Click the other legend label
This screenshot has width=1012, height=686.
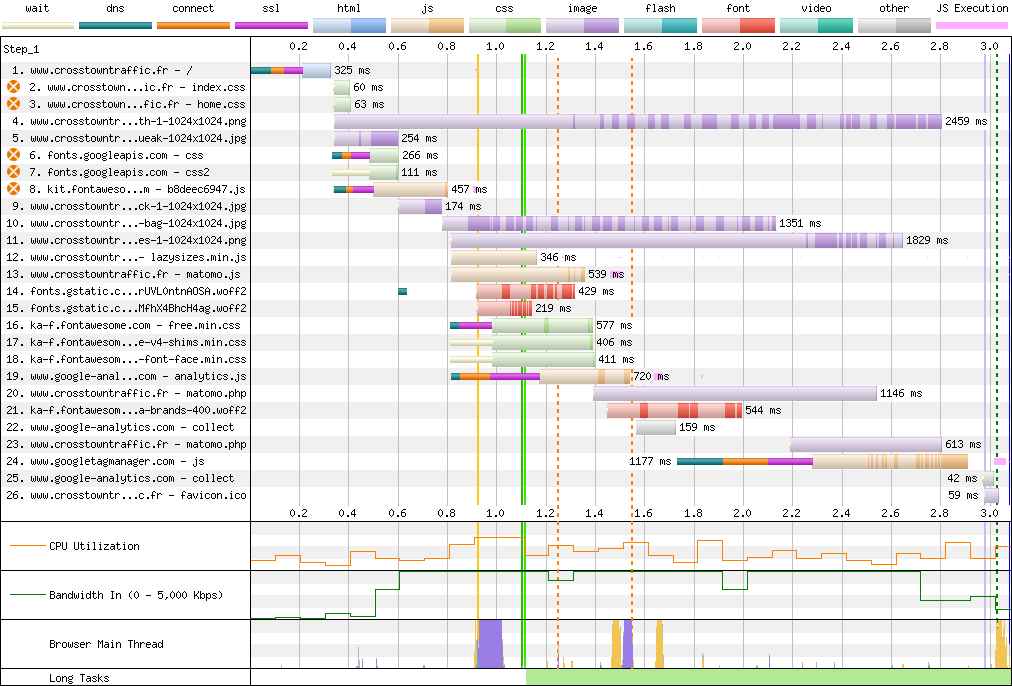pyautogui.click(x=894, y=8)
